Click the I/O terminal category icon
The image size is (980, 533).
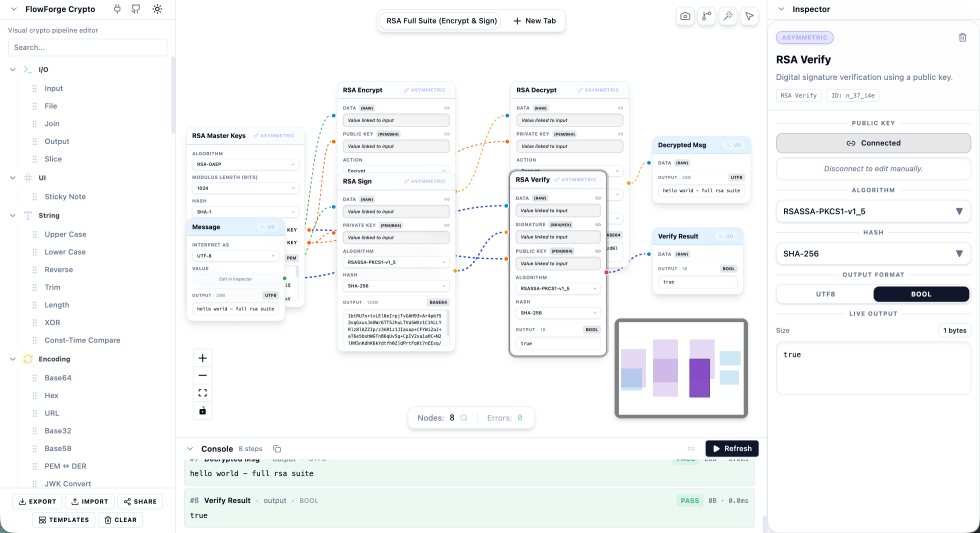click(28, 69)
